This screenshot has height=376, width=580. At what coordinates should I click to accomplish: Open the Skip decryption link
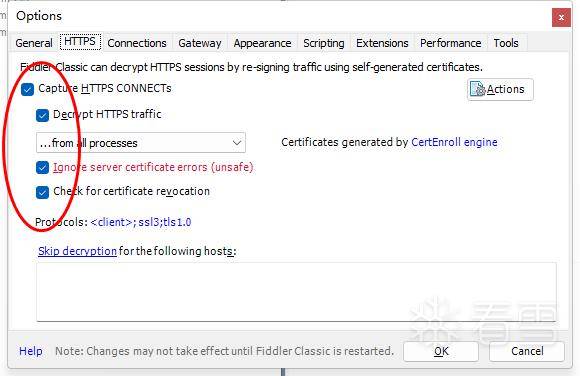[x=77, y=251]
